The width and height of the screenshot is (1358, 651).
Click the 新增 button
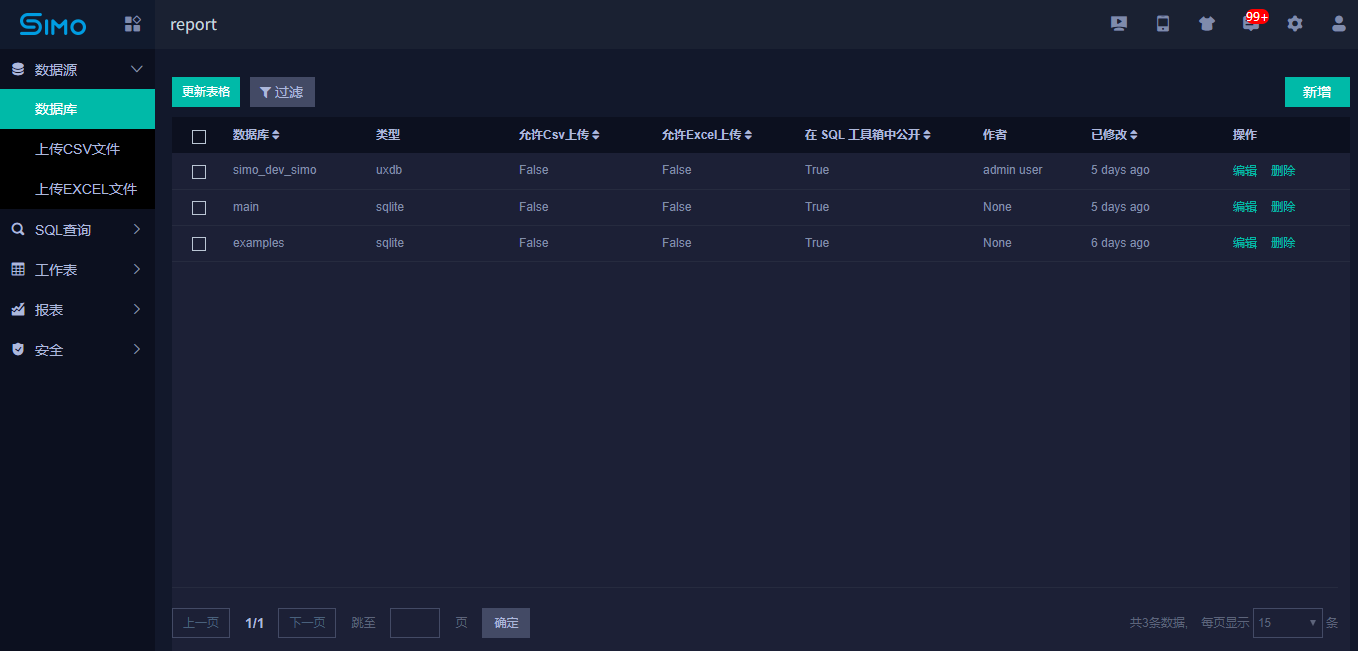pos(1316,92)
